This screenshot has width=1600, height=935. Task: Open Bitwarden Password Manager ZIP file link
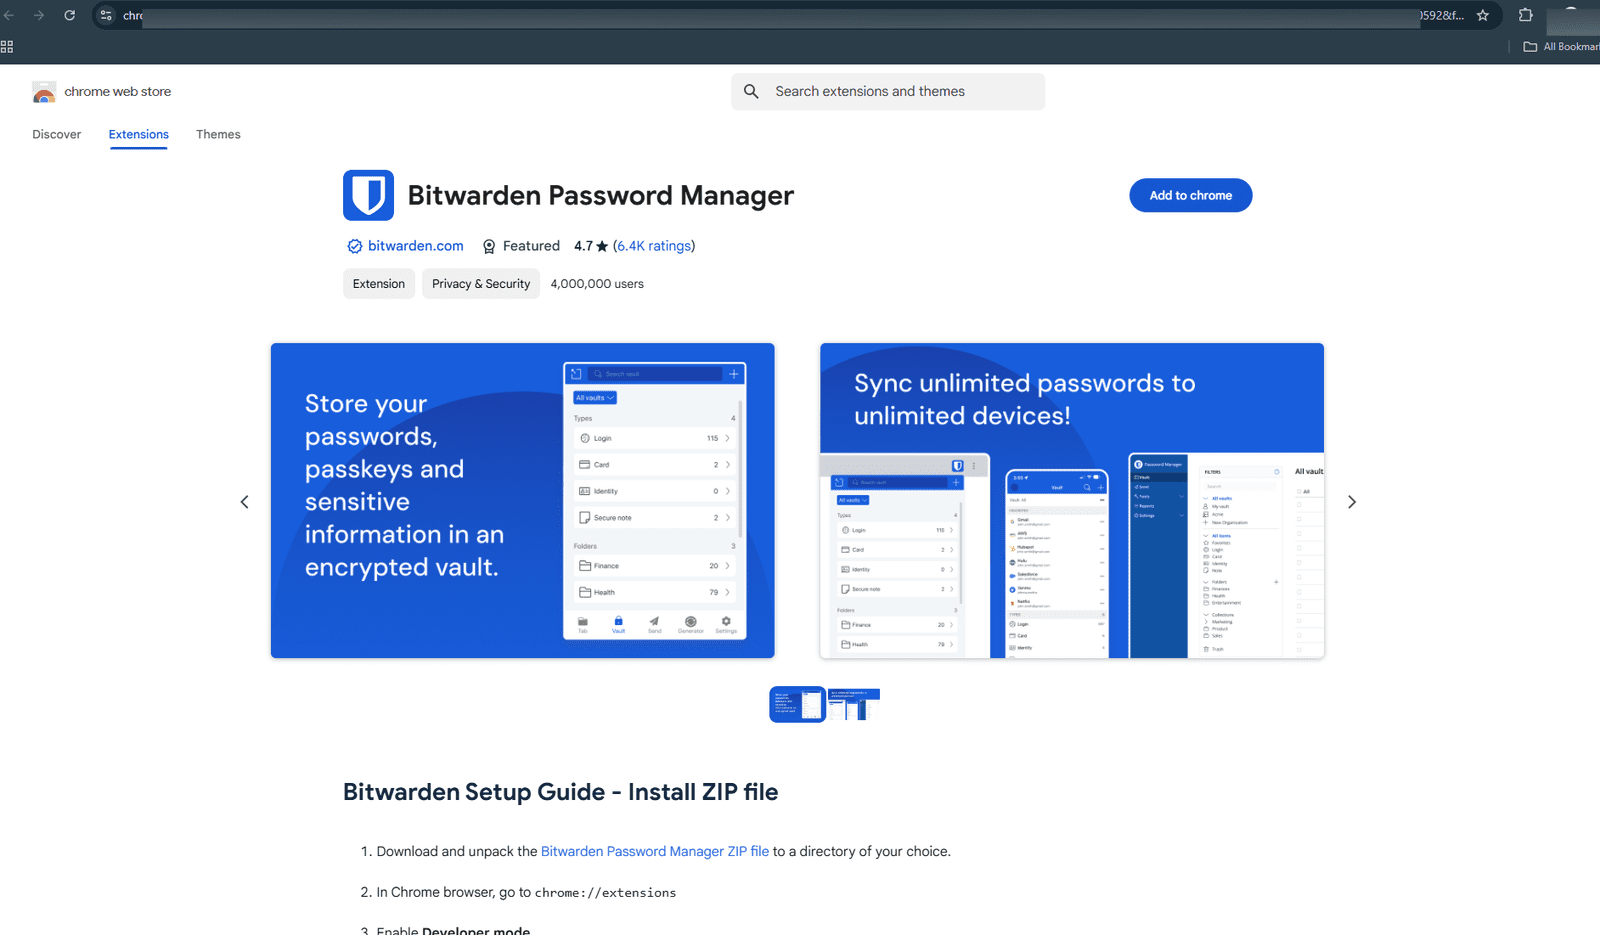tap(655, 851)
